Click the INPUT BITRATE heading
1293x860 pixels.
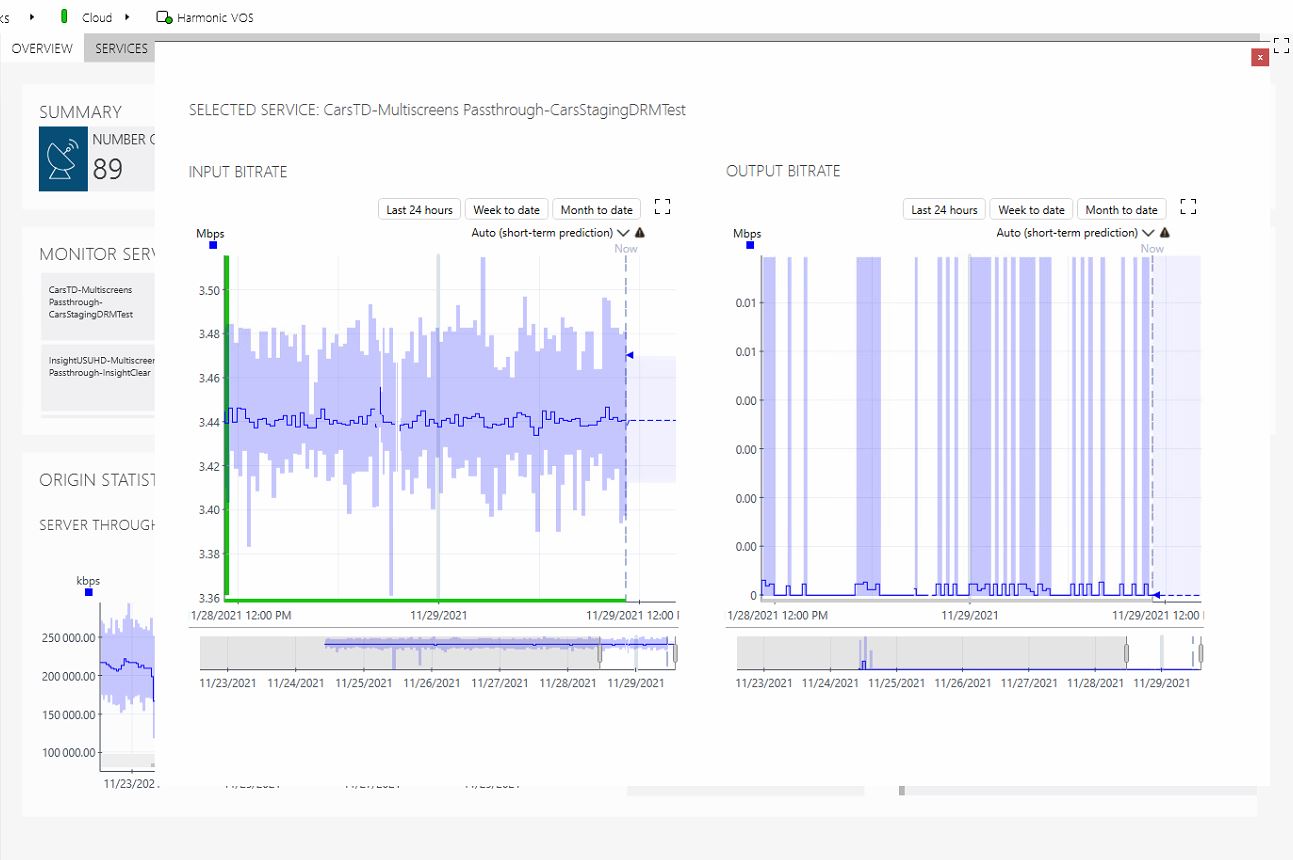(238, 172)
